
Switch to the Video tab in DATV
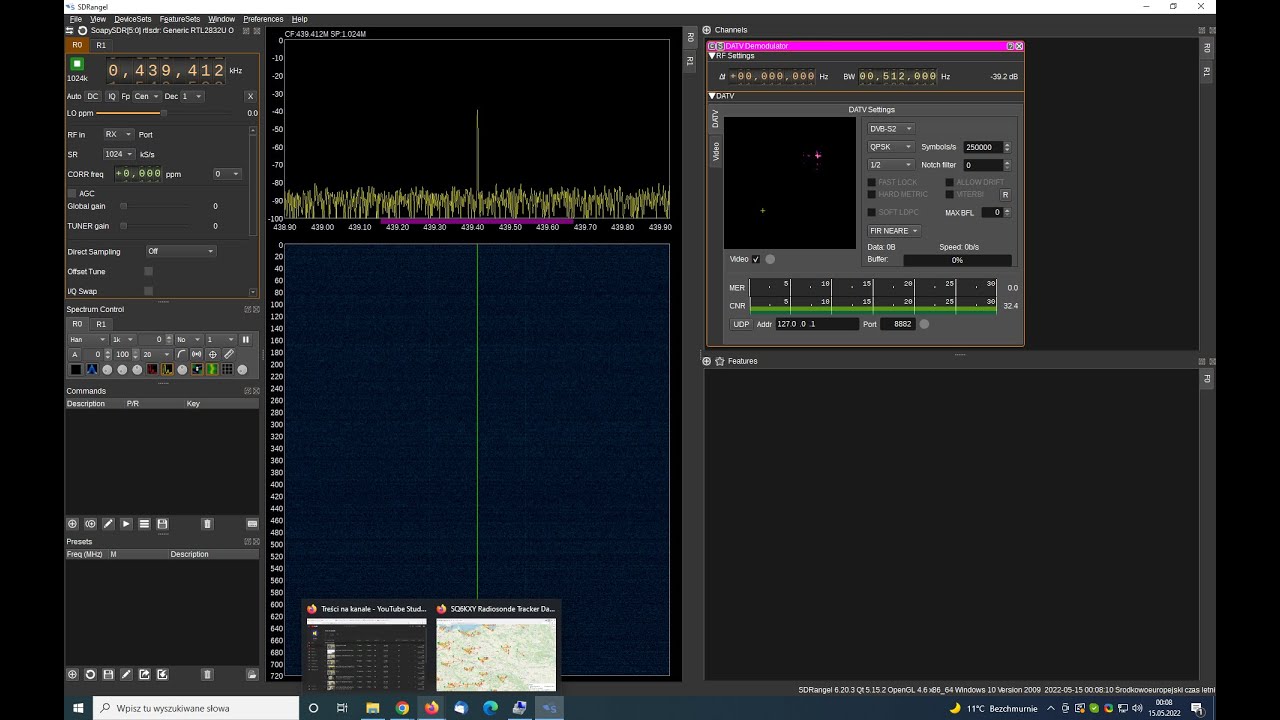coord(715,151)
